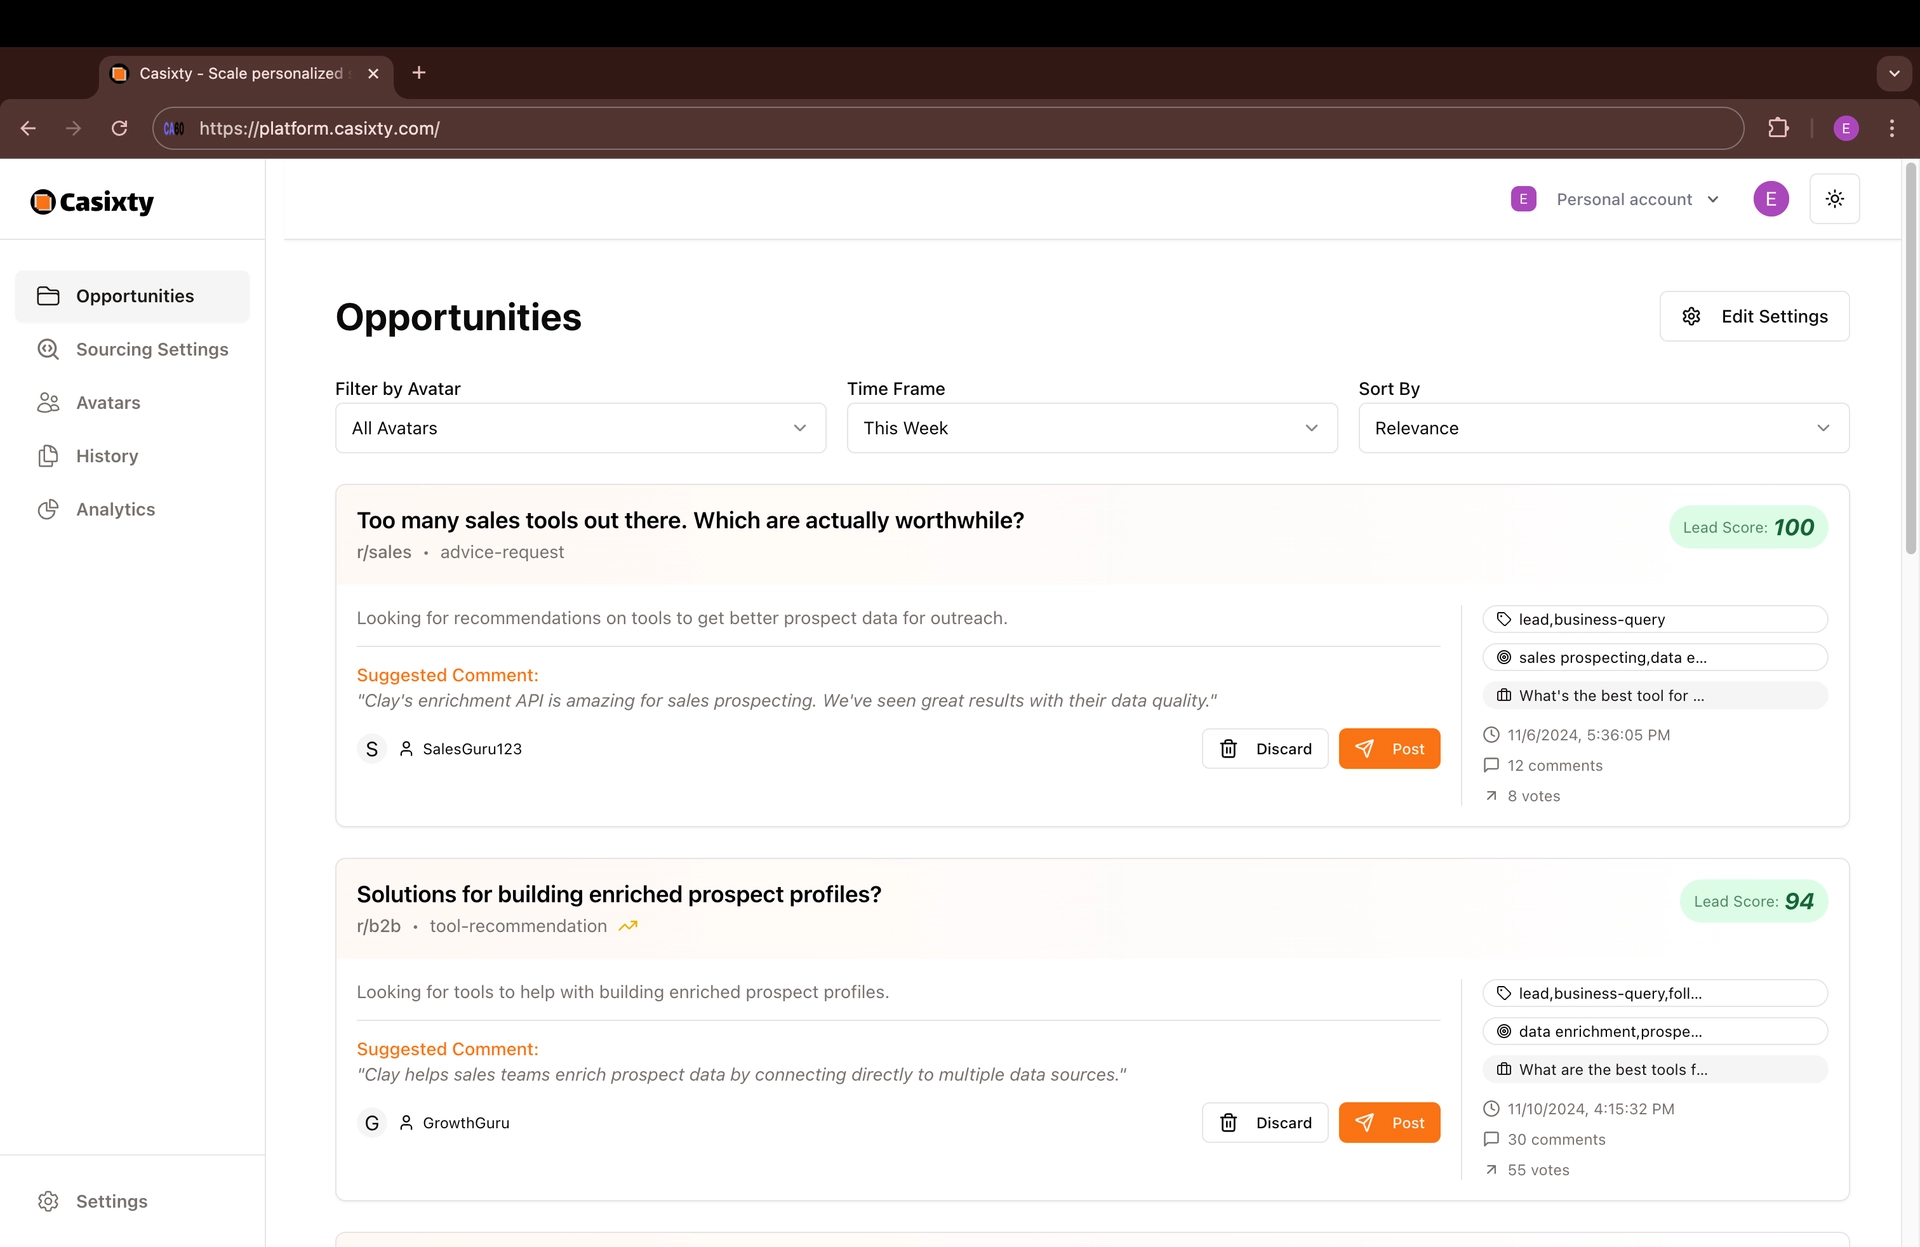Click the 12 comments count
The width and height of the screenshot is (1920, 1247).
point(1555,765)
